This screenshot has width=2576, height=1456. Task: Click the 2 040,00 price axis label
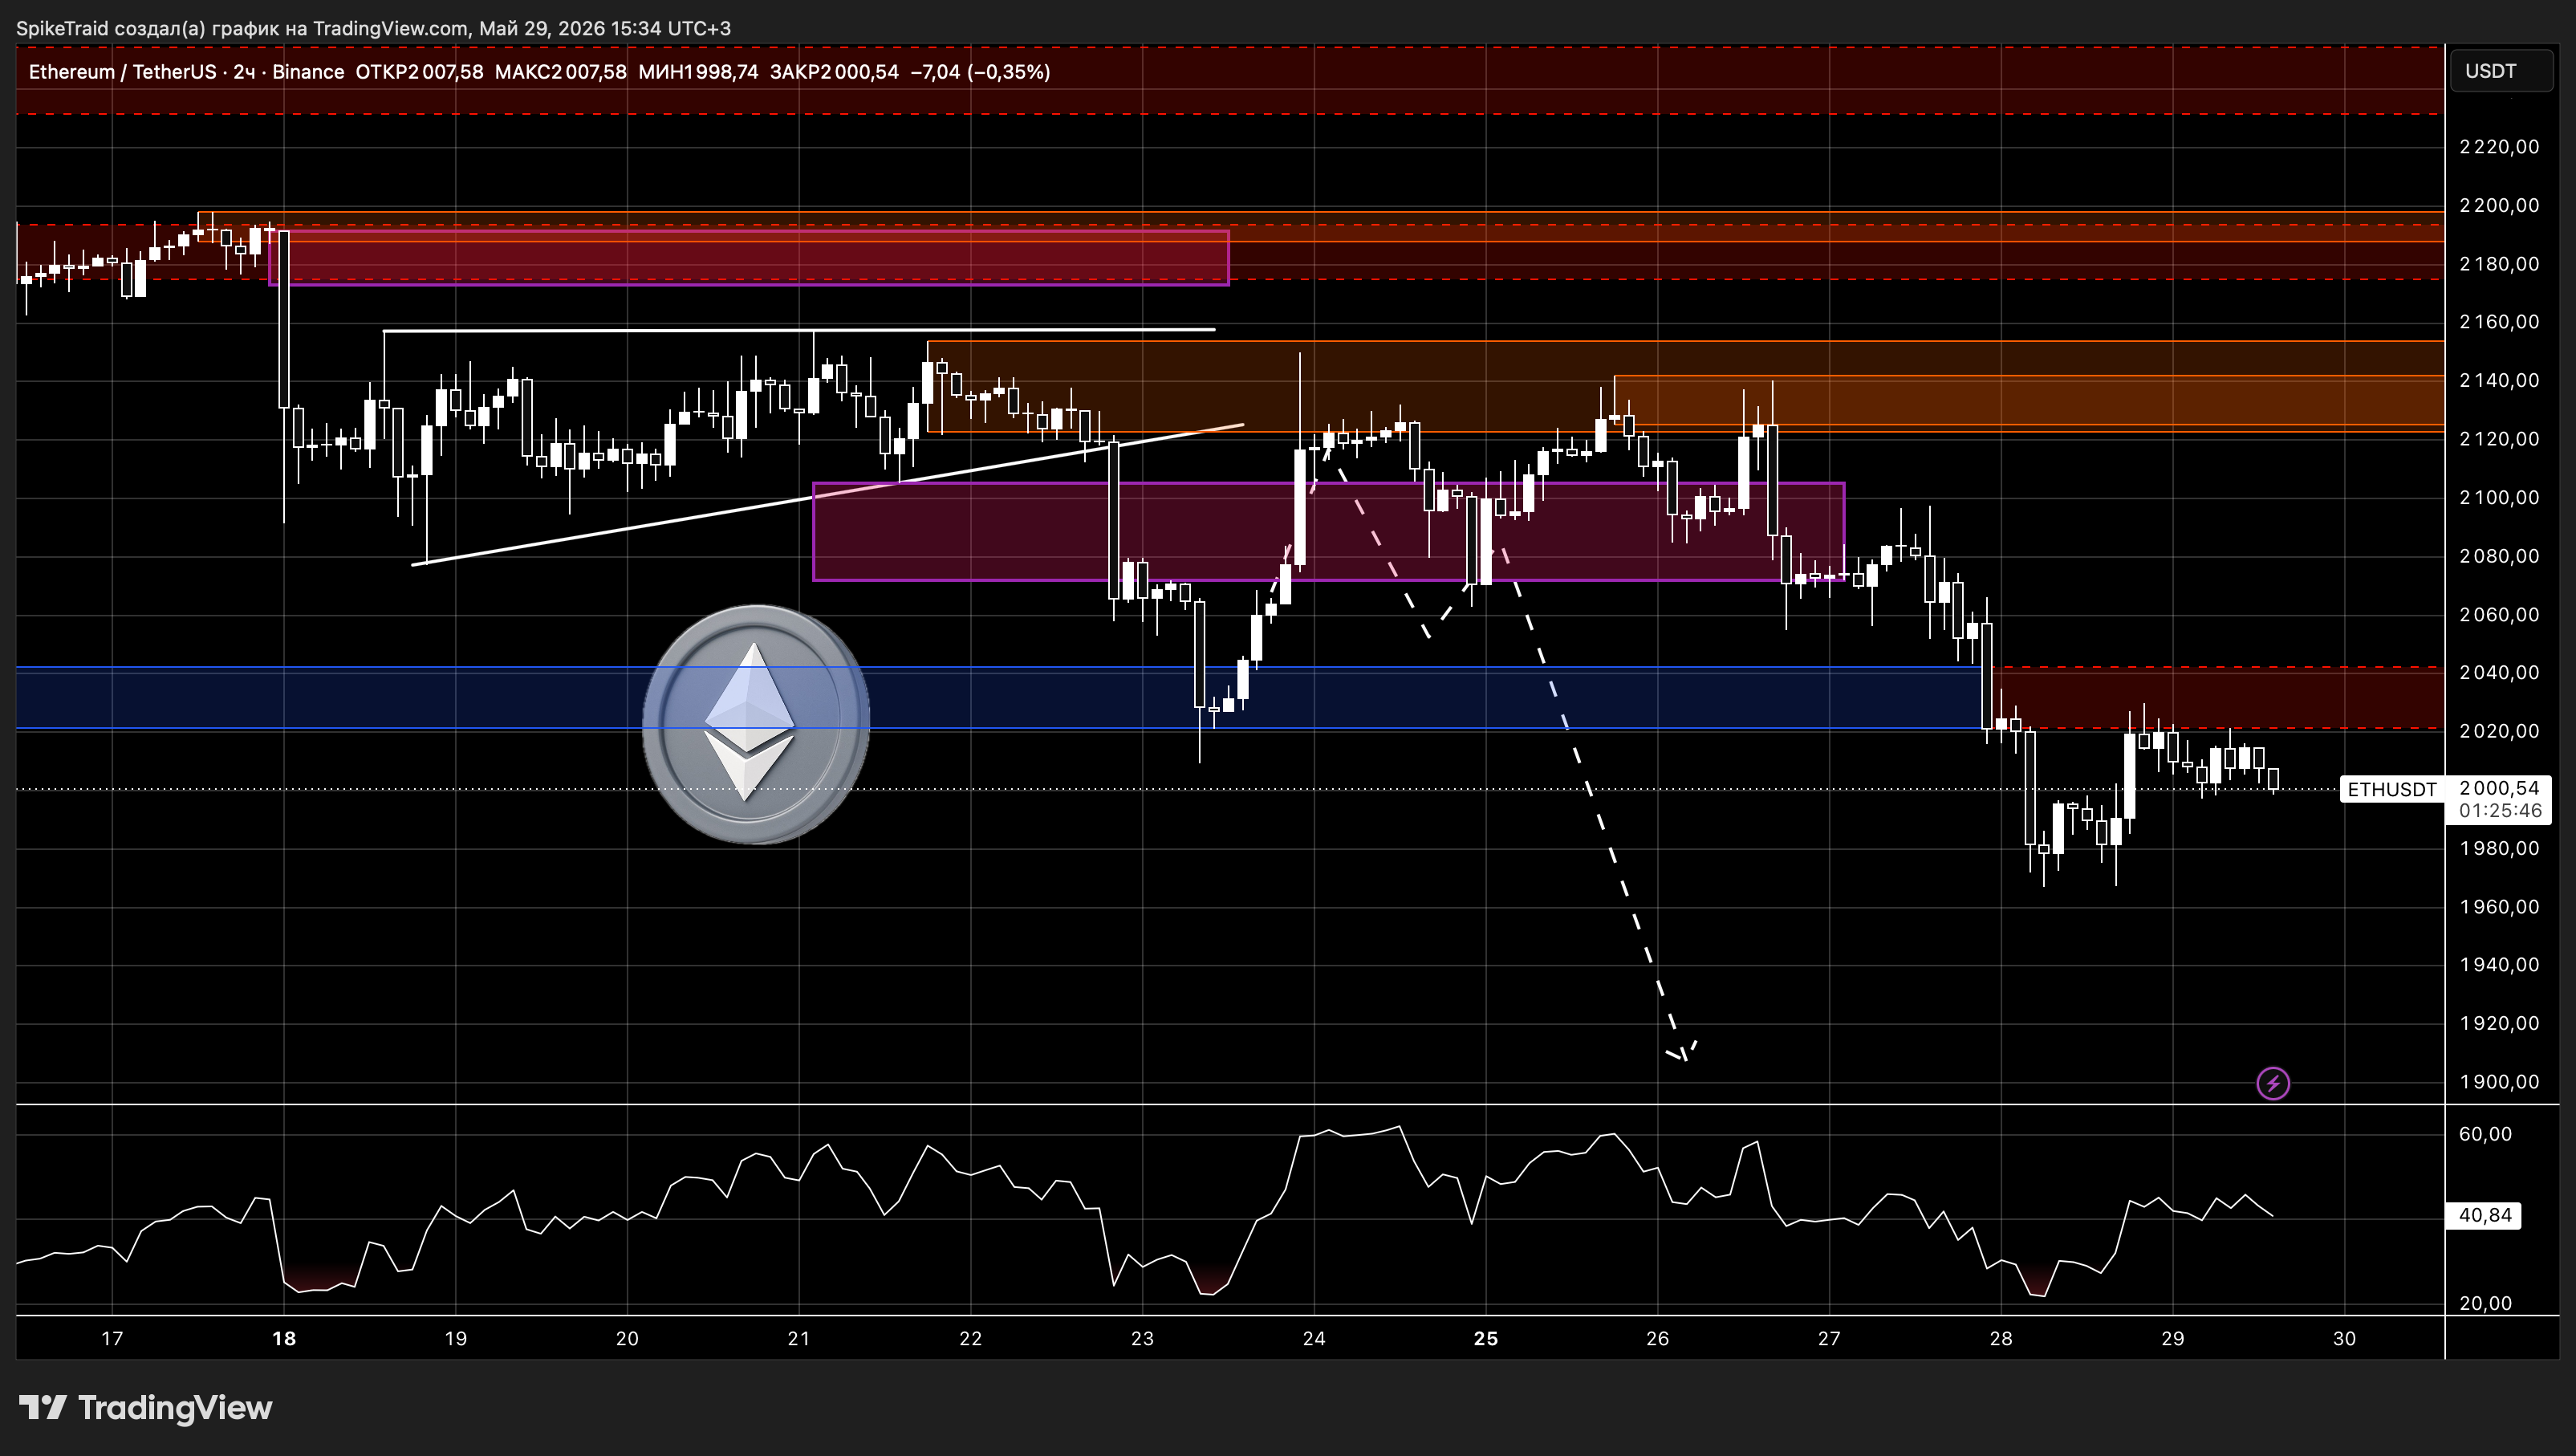tap(2499, 672)
